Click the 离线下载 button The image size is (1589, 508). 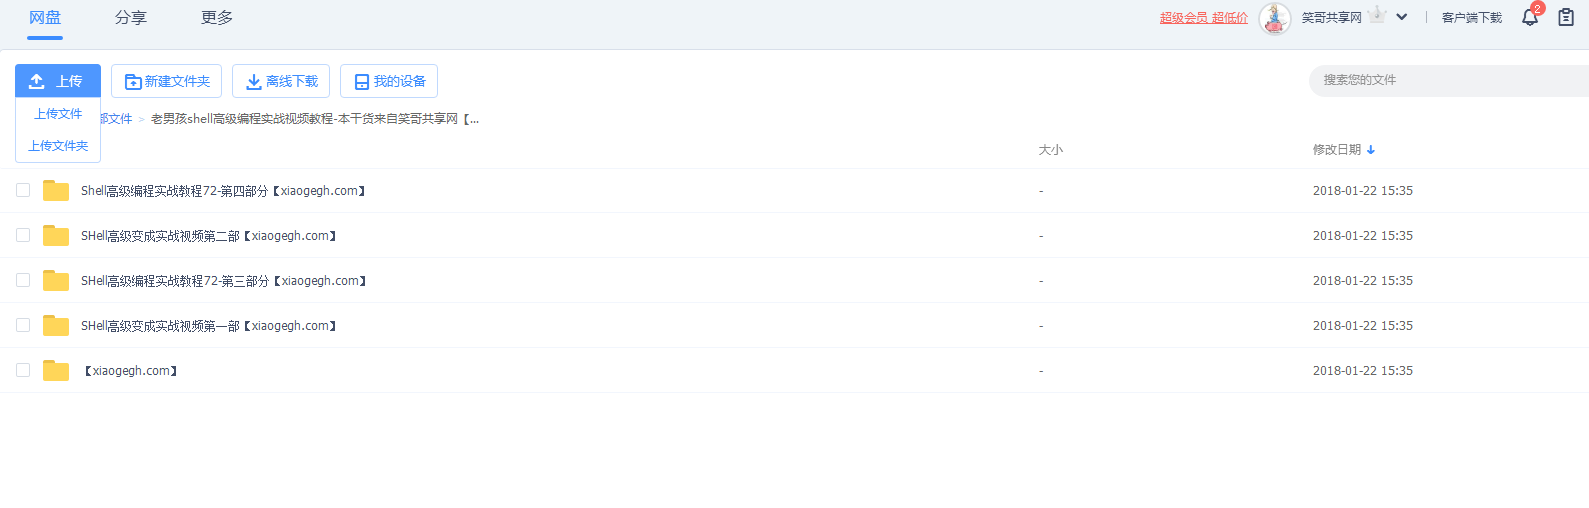point(281,81)
